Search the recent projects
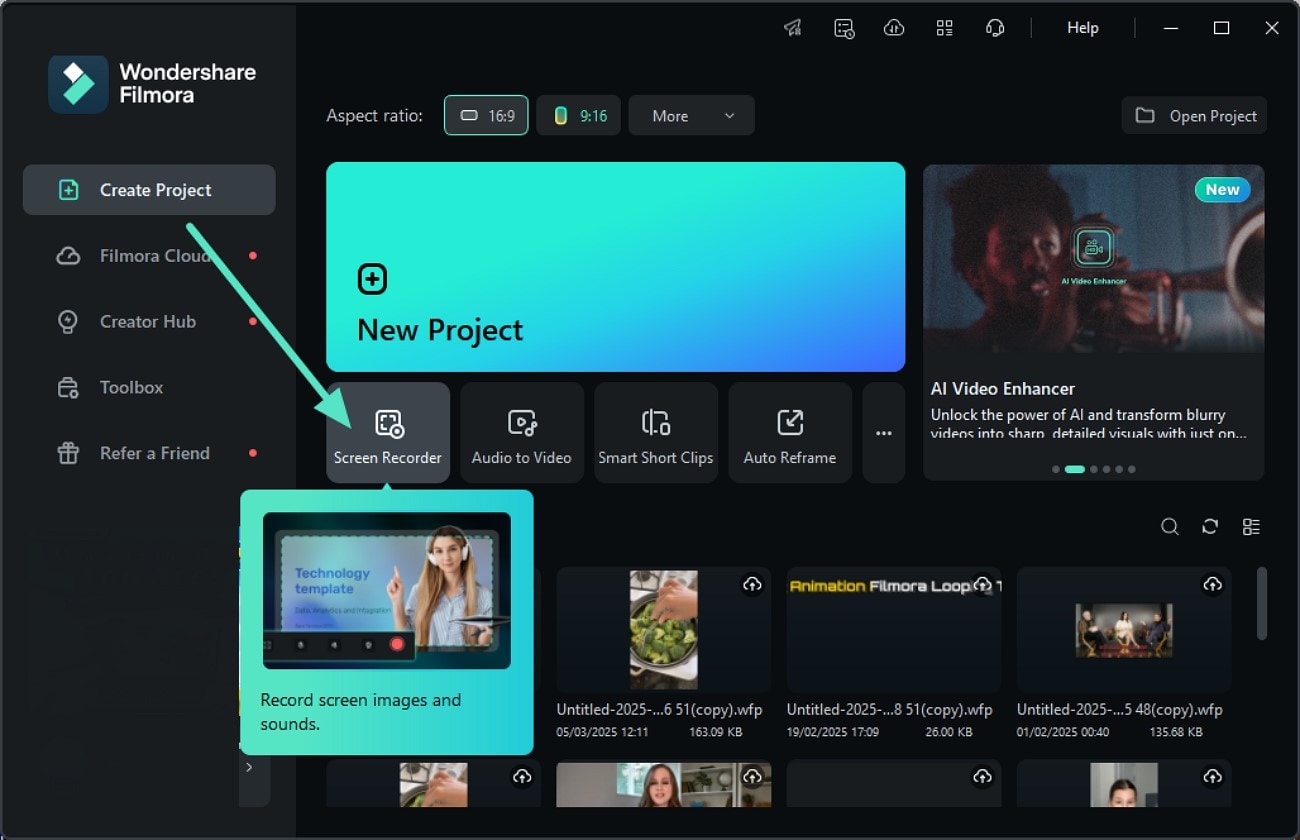The image size is (1300, 840). point(1169,527)
